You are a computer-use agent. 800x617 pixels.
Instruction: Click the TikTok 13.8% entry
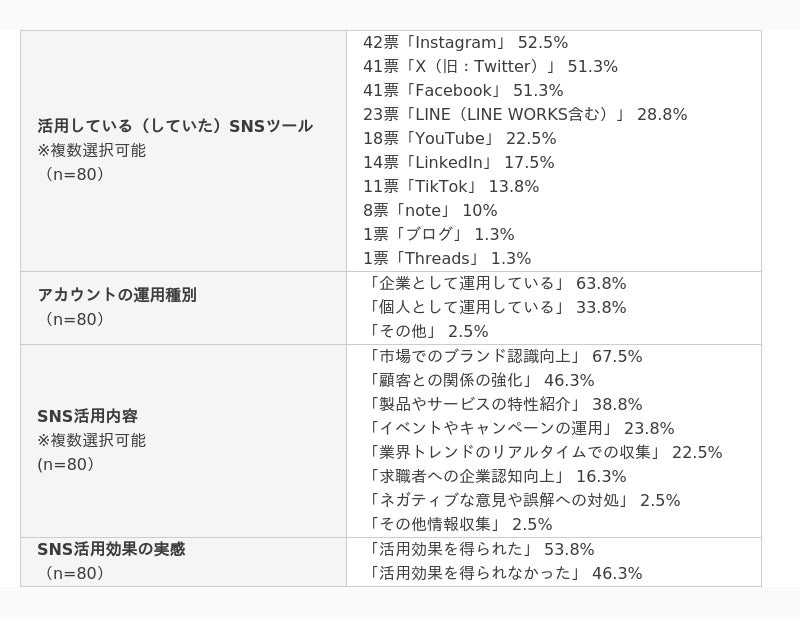click(x=451, y=186)
